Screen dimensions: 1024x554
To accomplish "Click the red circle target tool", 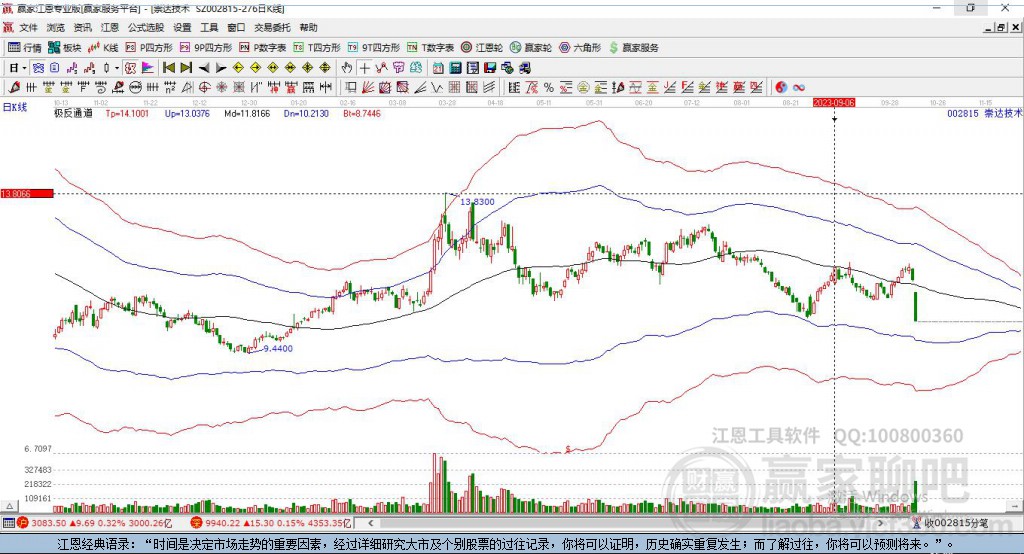I will tap(204, 87).
